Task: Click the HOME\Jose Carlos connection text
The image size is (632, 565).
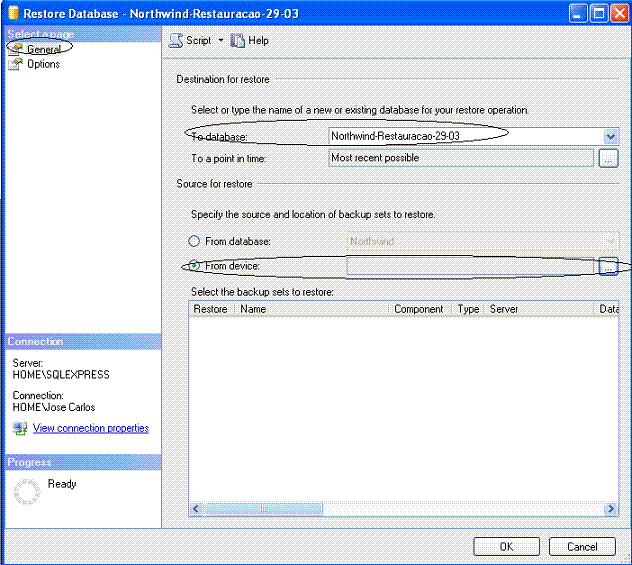Action: click(x=54, y=407)
